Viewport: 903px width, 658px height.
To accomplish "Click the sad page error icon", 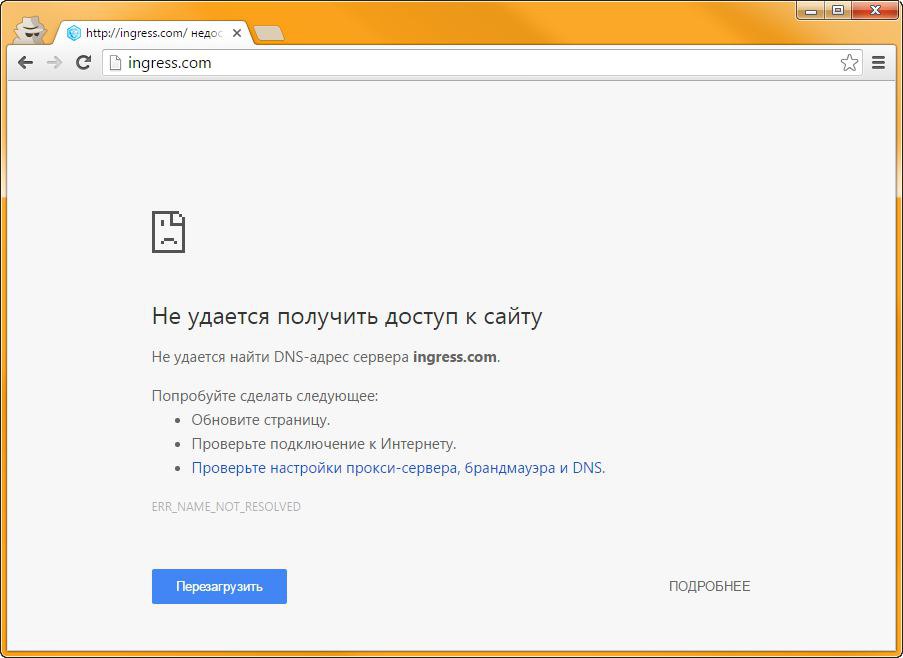I will click(x=168, y=232).
